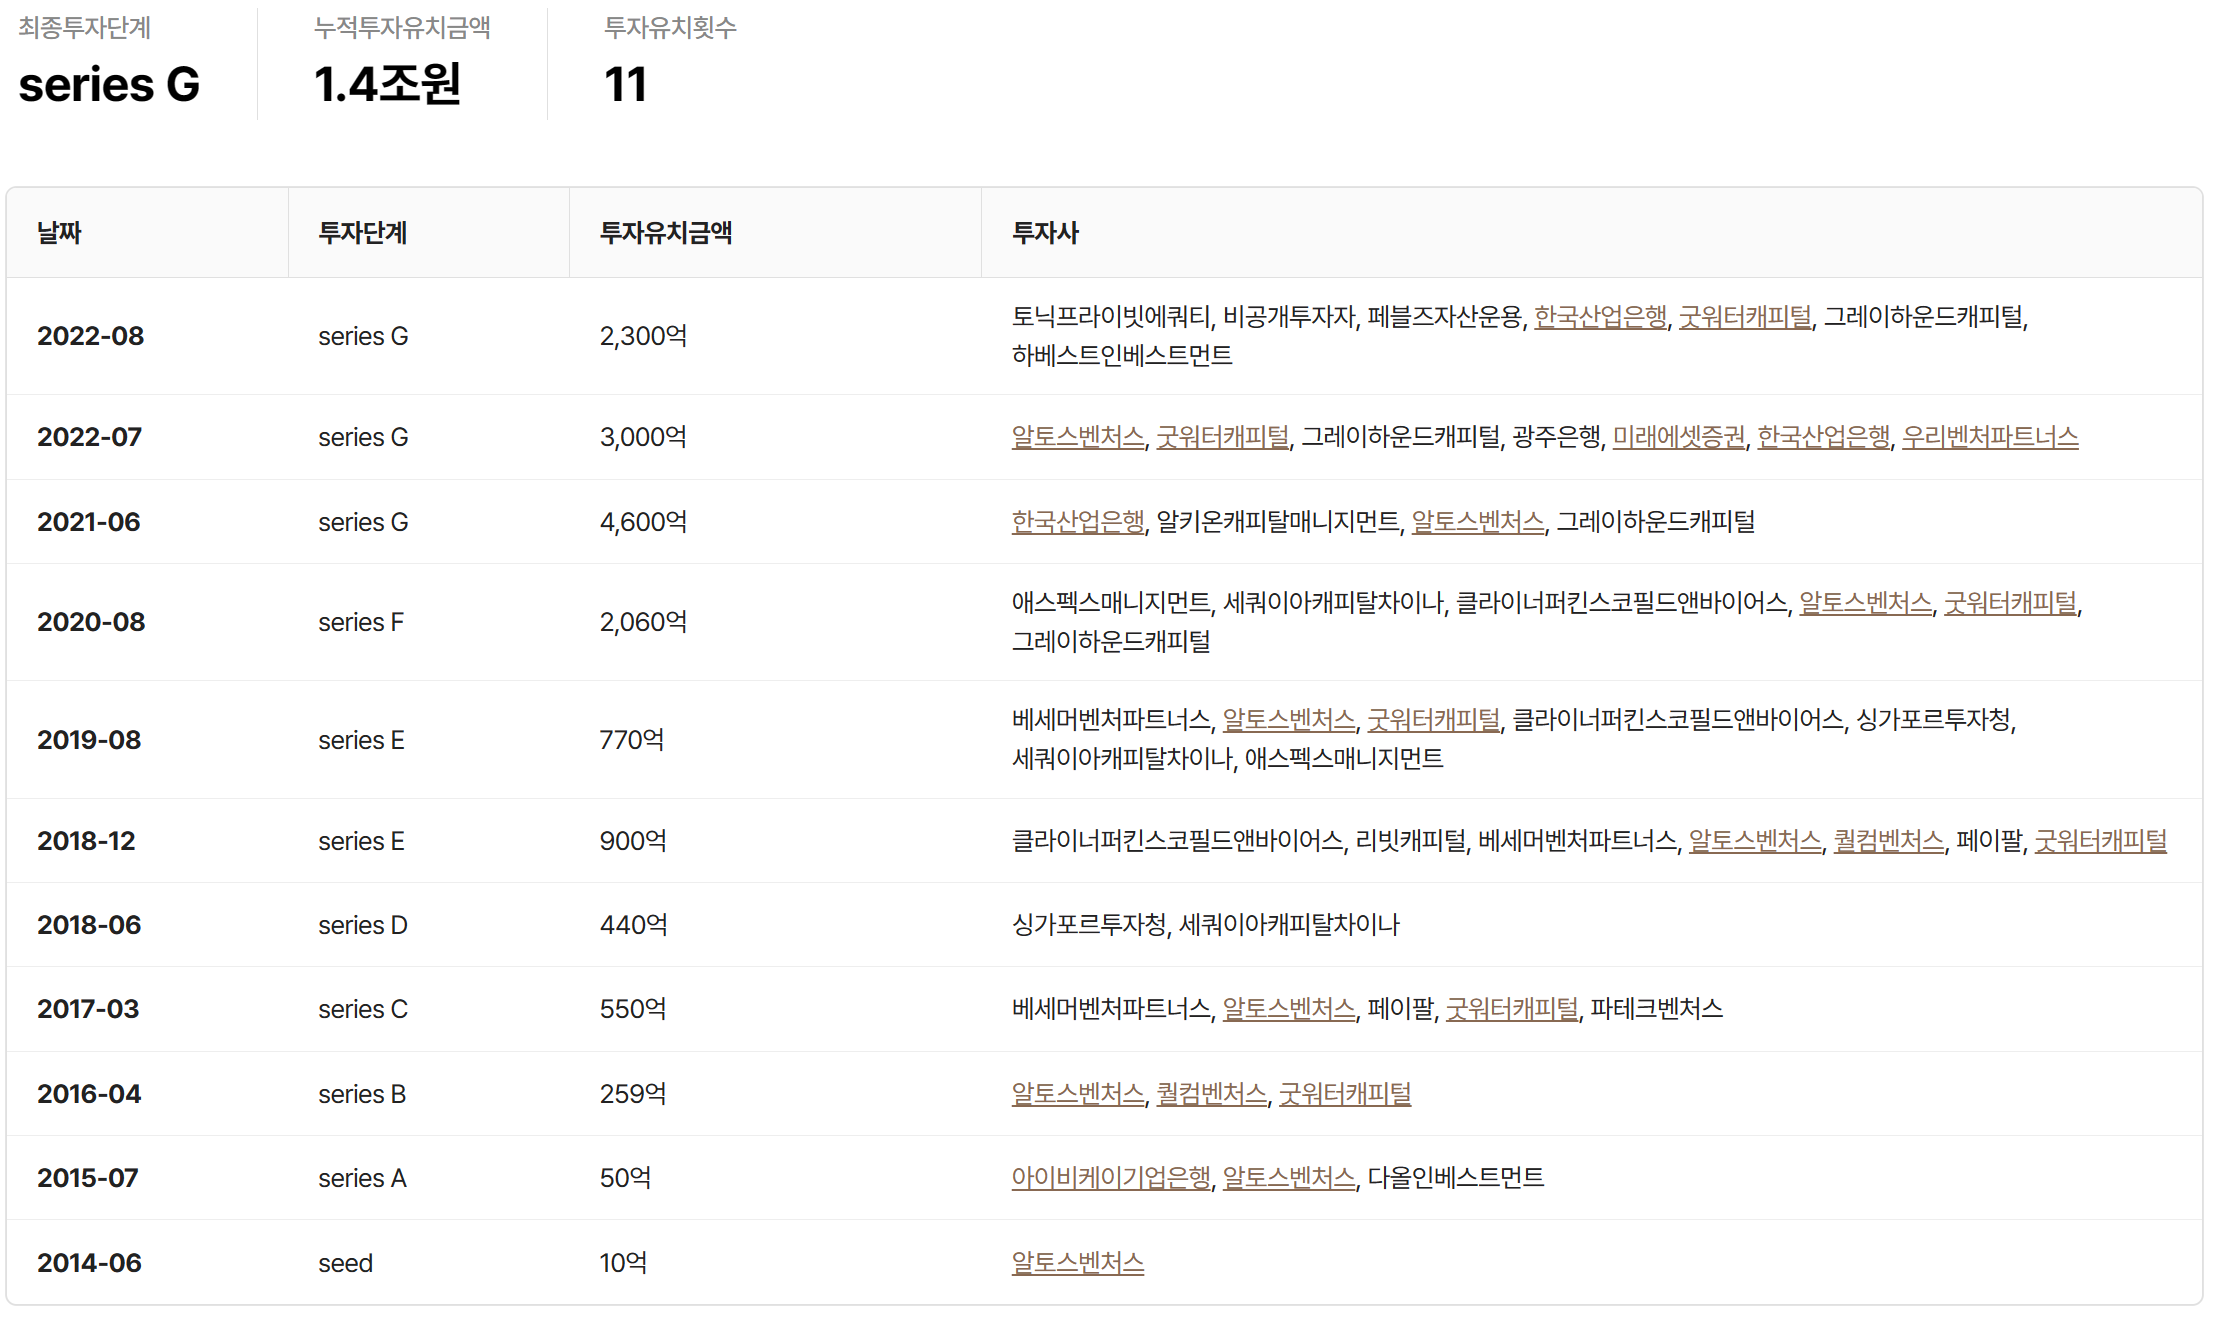Image resolution: width=2215 pixels, height=1319 pixels.
Task: Open 굿워터캐피털 link in 2022-08 row
Action: (x=1744, y=317)
